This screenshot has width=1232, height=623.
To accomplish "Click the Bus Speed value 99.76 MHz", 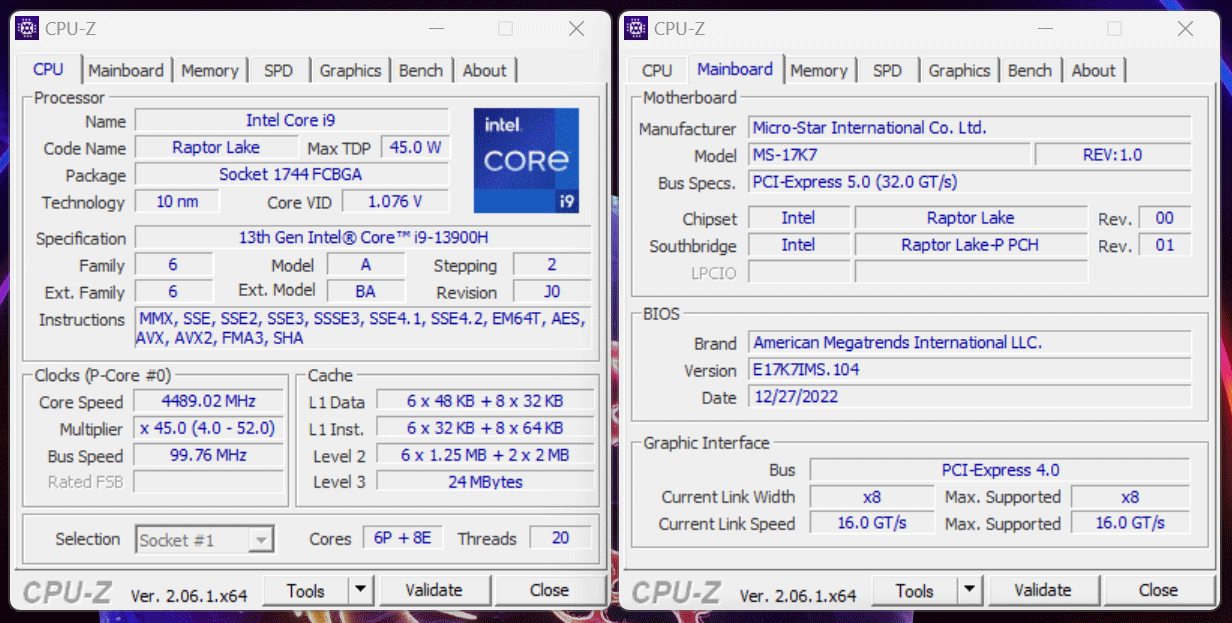I will (208, 455).
